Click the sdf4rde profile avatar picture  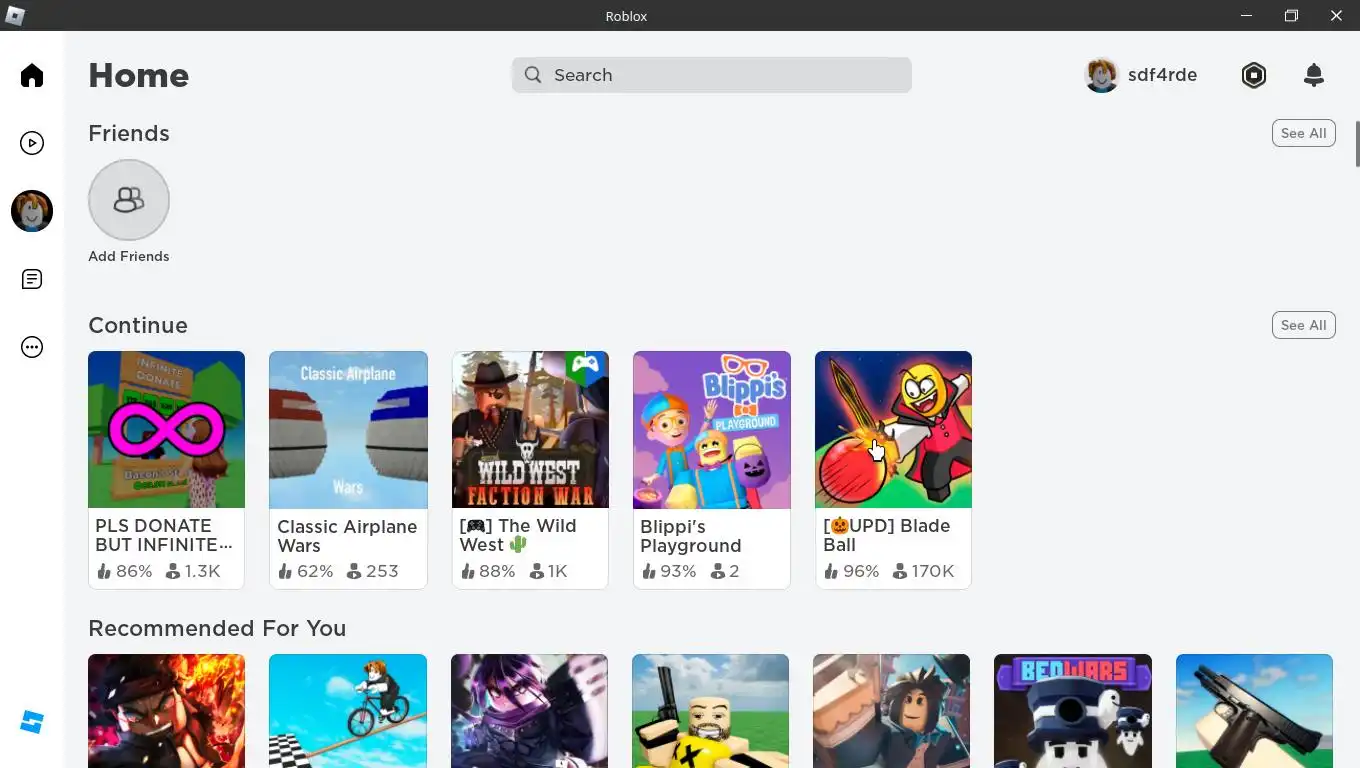[1102, 75]
